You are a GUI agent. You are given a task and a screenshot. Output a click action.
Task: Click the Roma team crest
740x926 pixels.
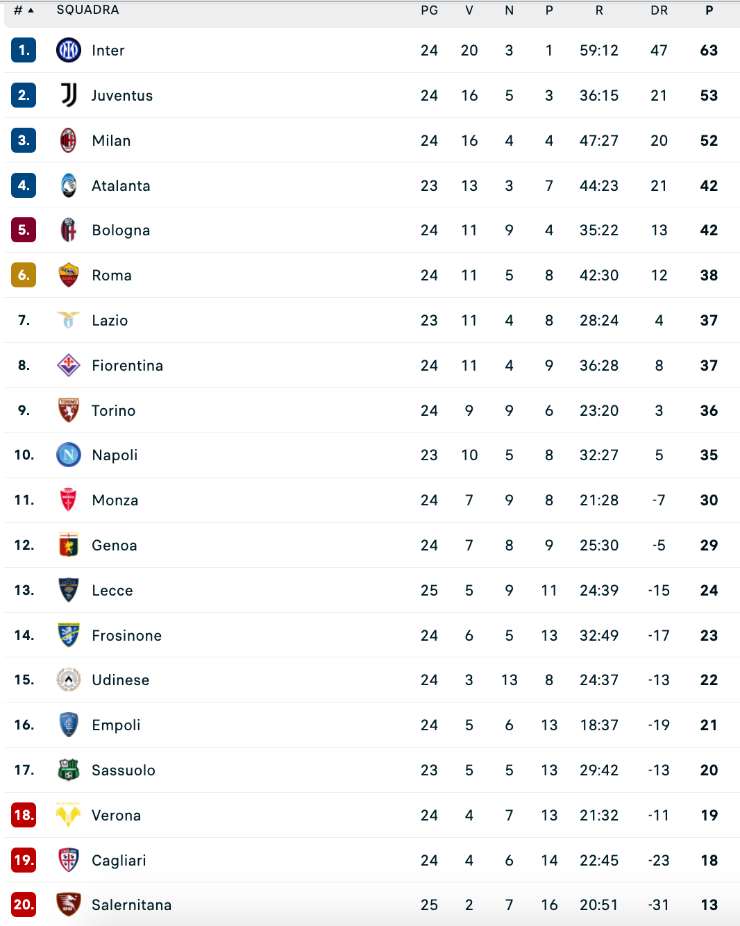click(68, 275)
